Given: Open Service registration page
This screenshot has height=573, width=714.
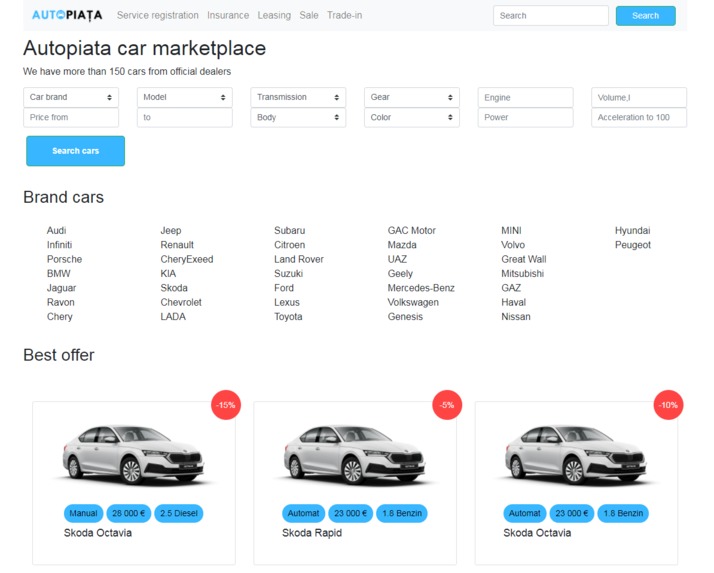Looking at the screenshot, I should tap(158, 15).
